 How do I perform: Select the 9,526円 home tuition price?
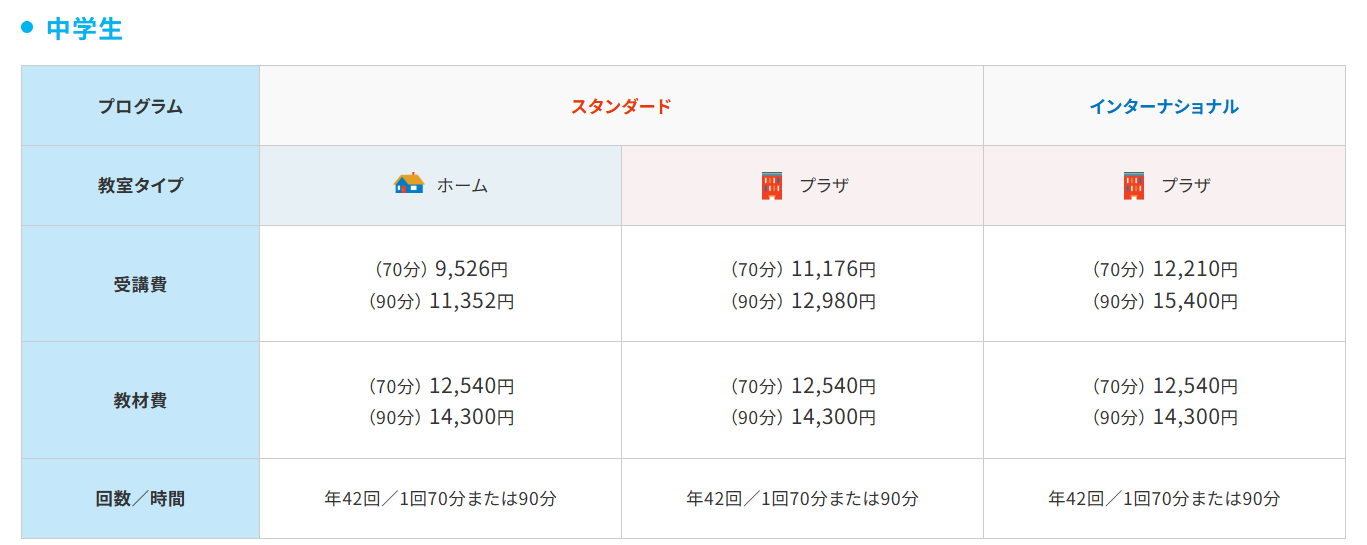[x=472, y=269]
